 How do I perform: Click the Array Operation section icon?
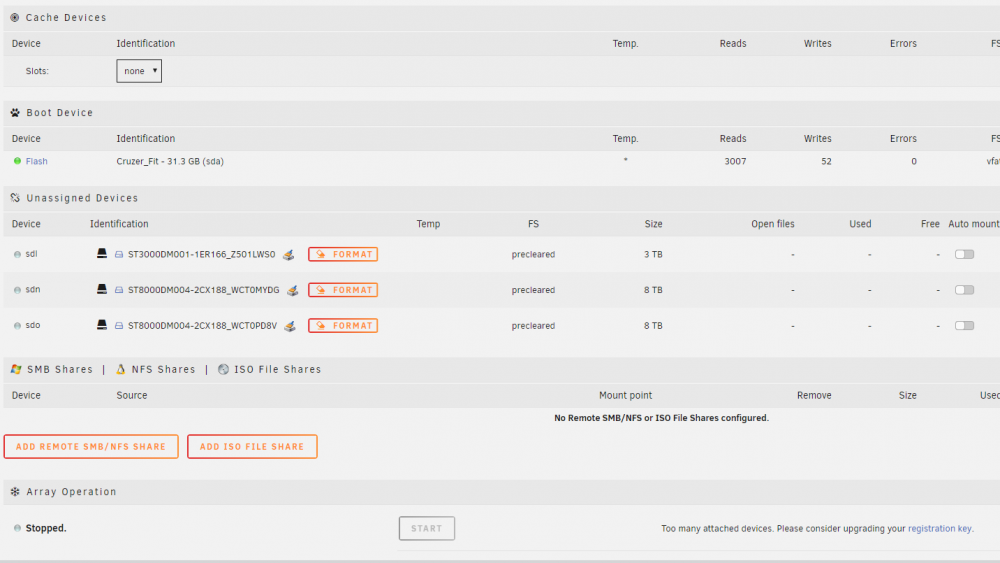15,492
